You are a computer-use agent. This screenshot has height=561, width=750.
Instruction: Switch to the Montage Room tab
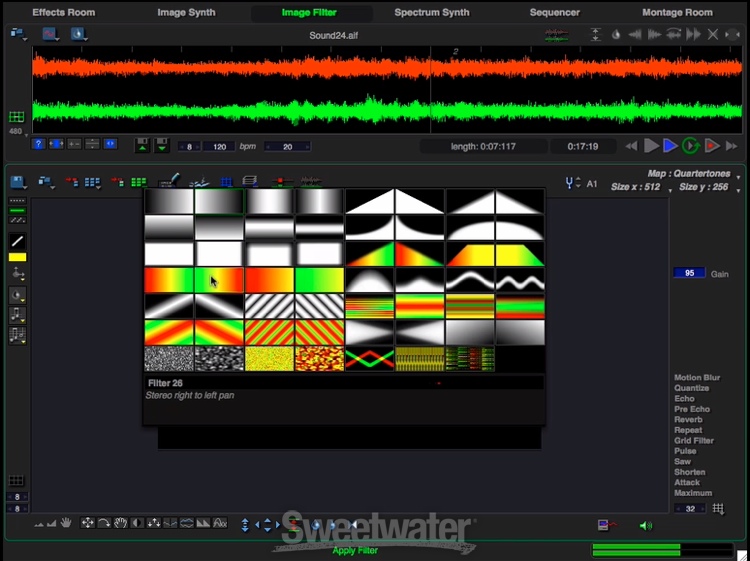click(x=677, y=12)
